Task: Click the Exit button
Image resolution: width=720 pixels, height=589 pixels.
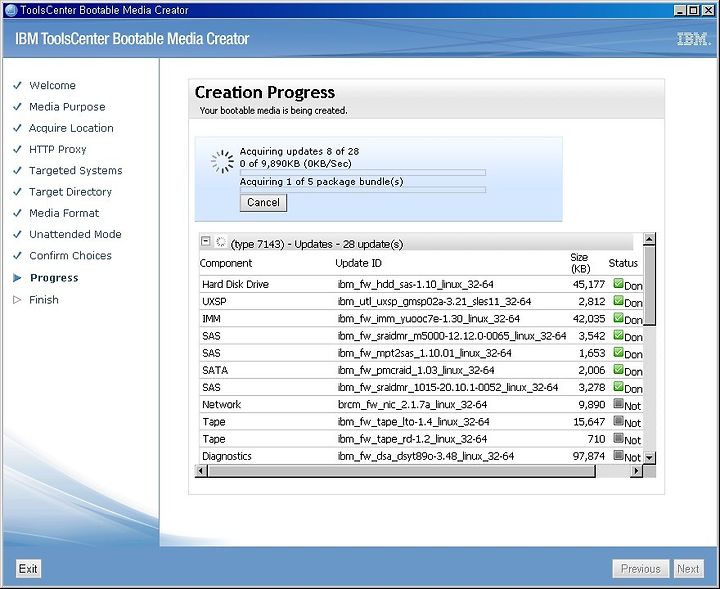Action: [28, 569]
